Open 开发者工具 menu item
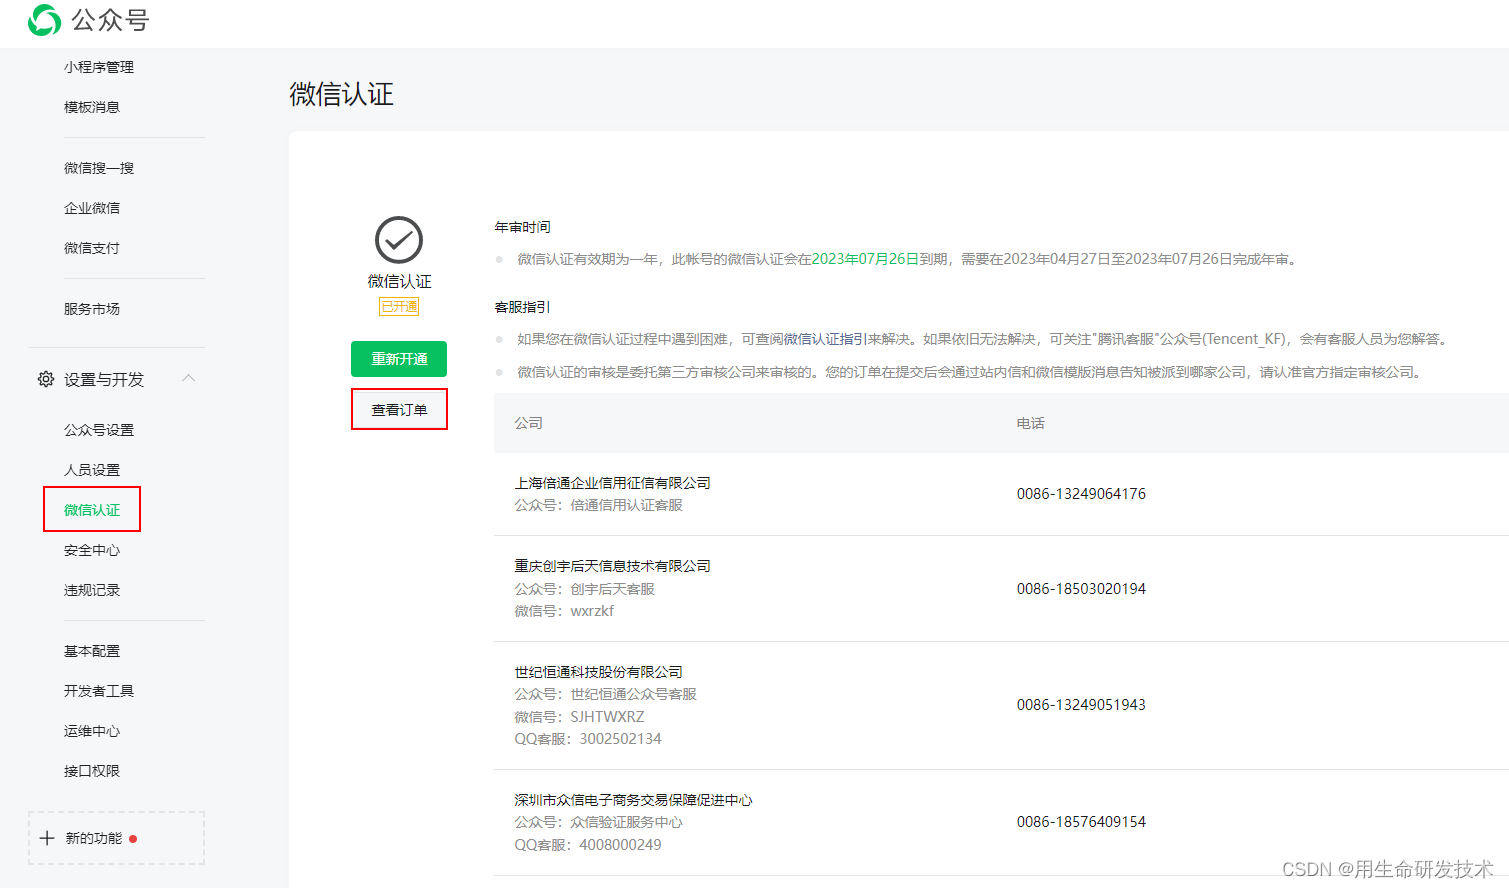 (x=99, y=691)
